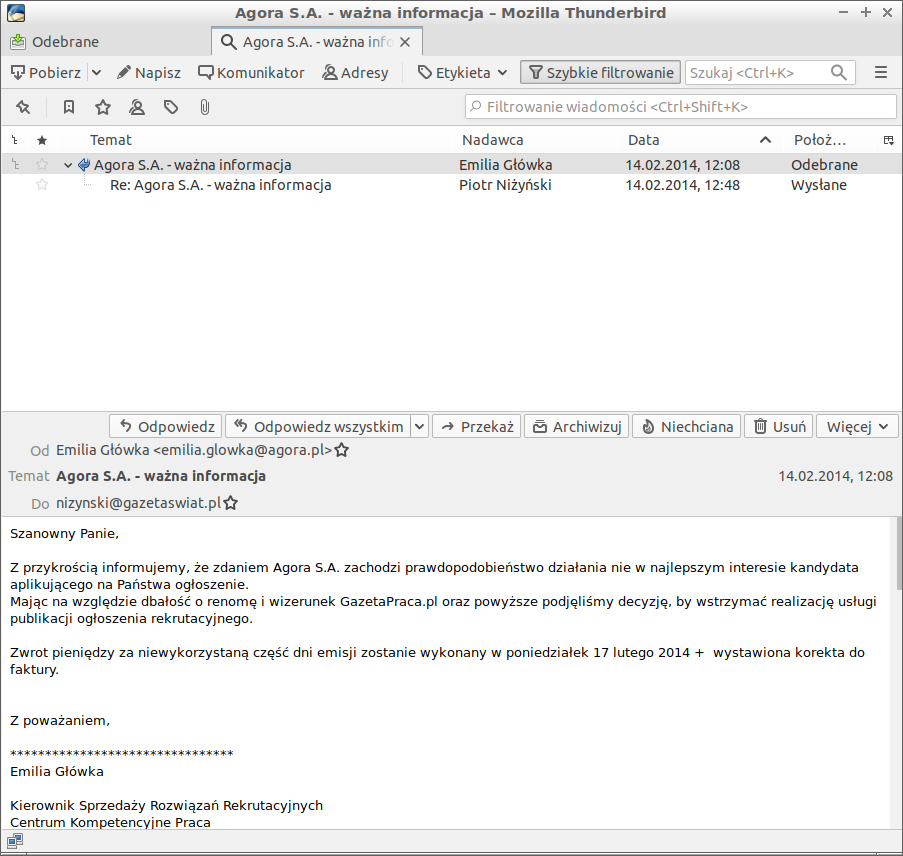Open the hamburger application menu
This screenshot has width=903, height=856.
881,73
